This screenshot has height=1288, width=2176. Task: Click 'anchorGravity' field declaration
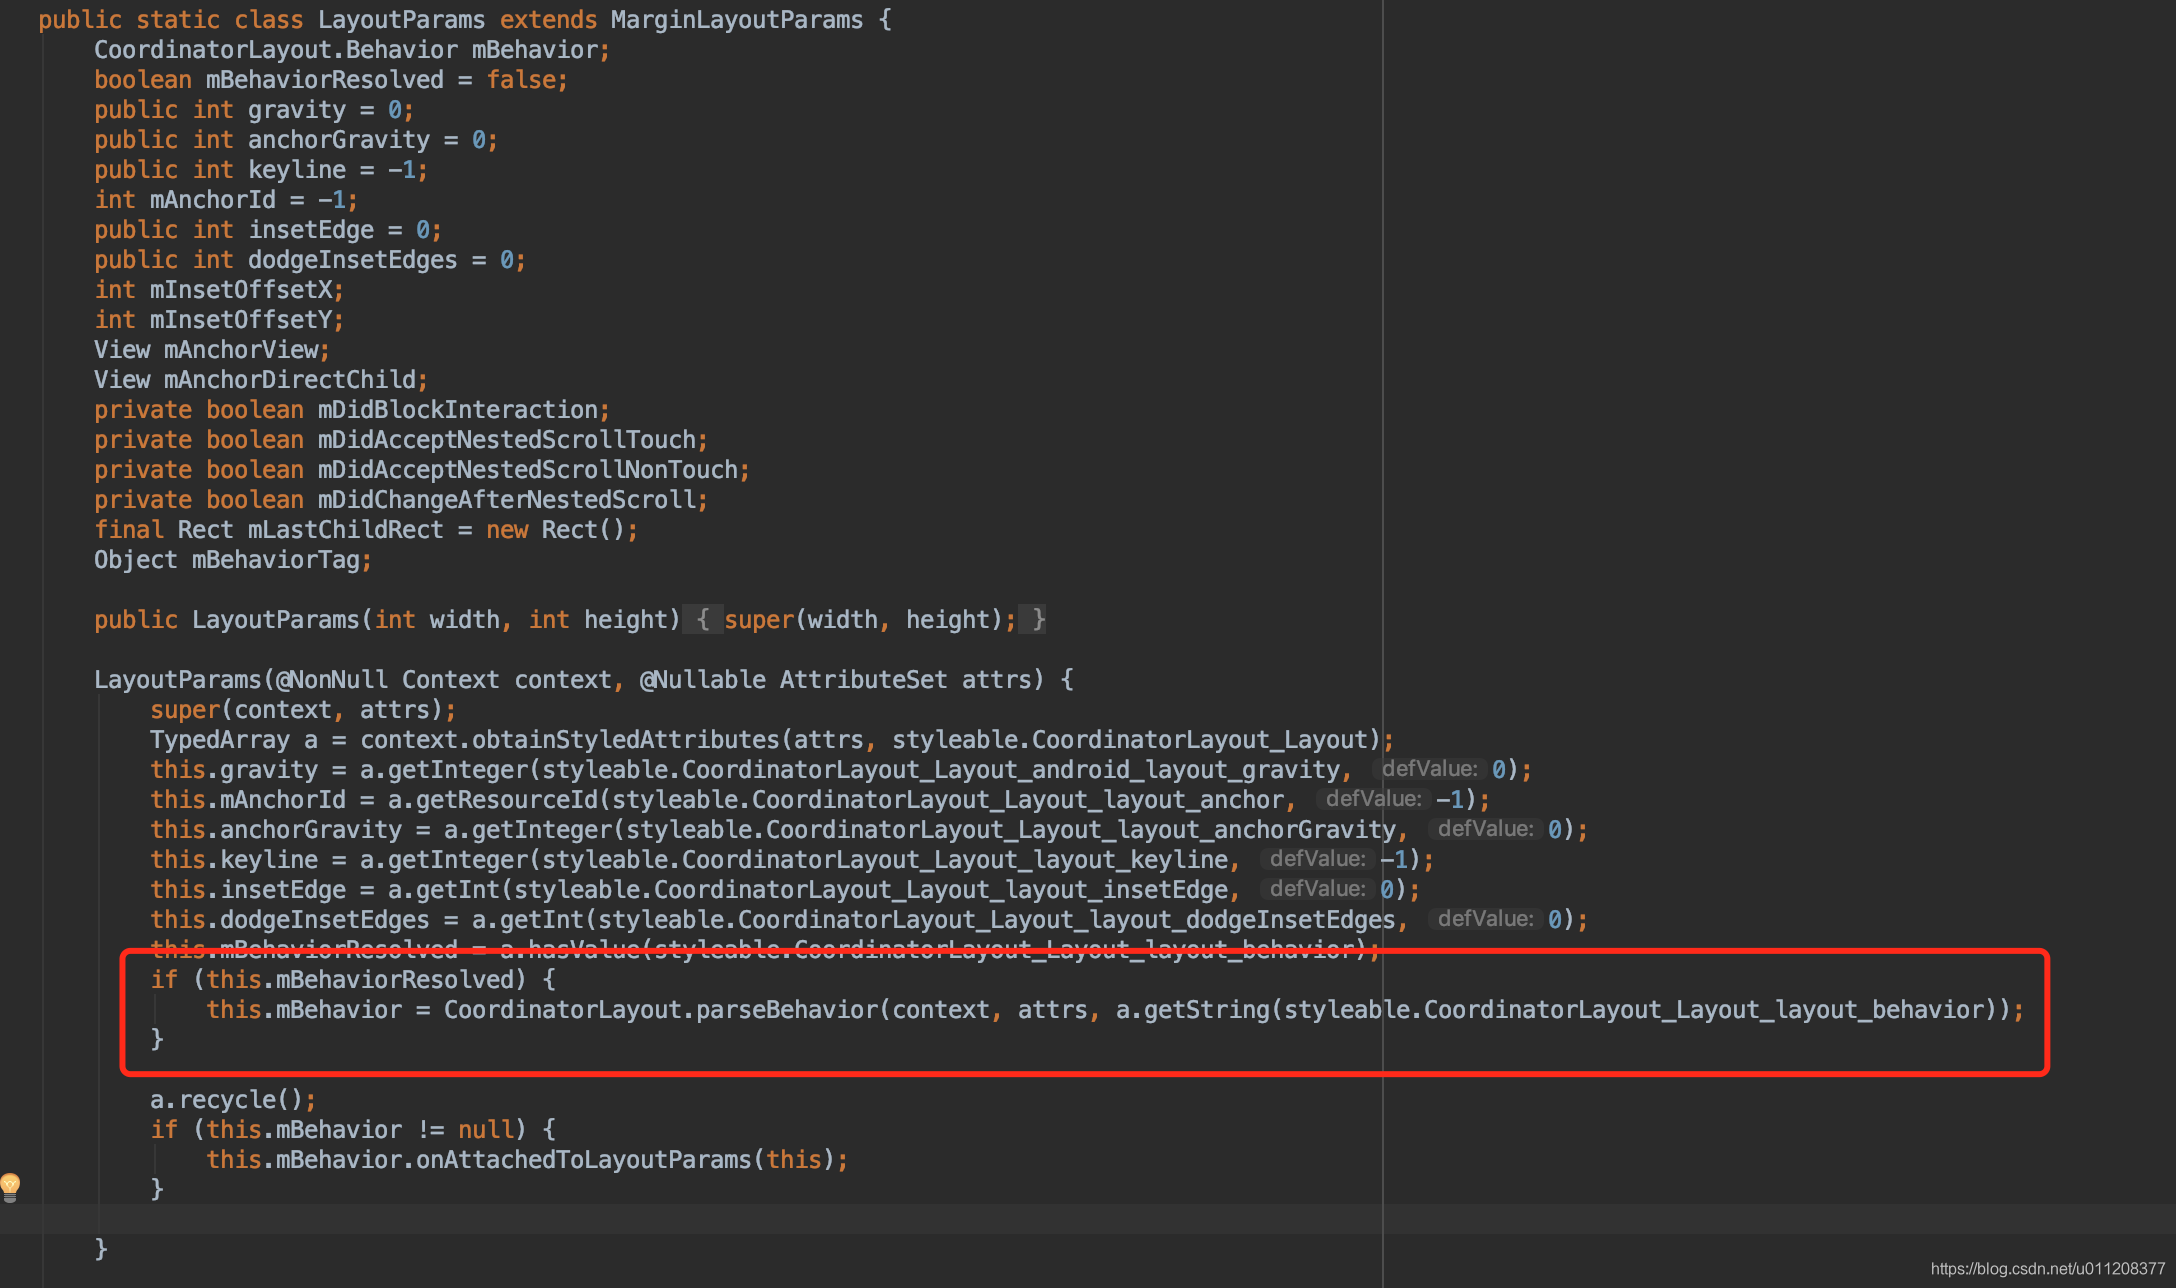339,140
